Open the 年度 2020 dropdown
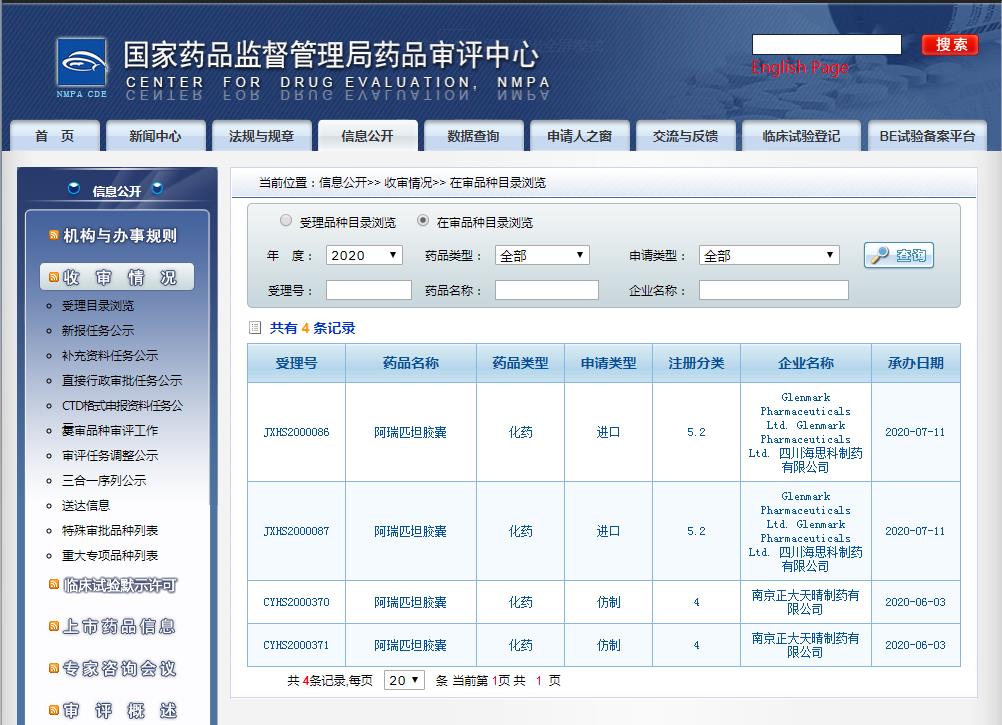Viewport: 1002px width, 725px height. 364,256
